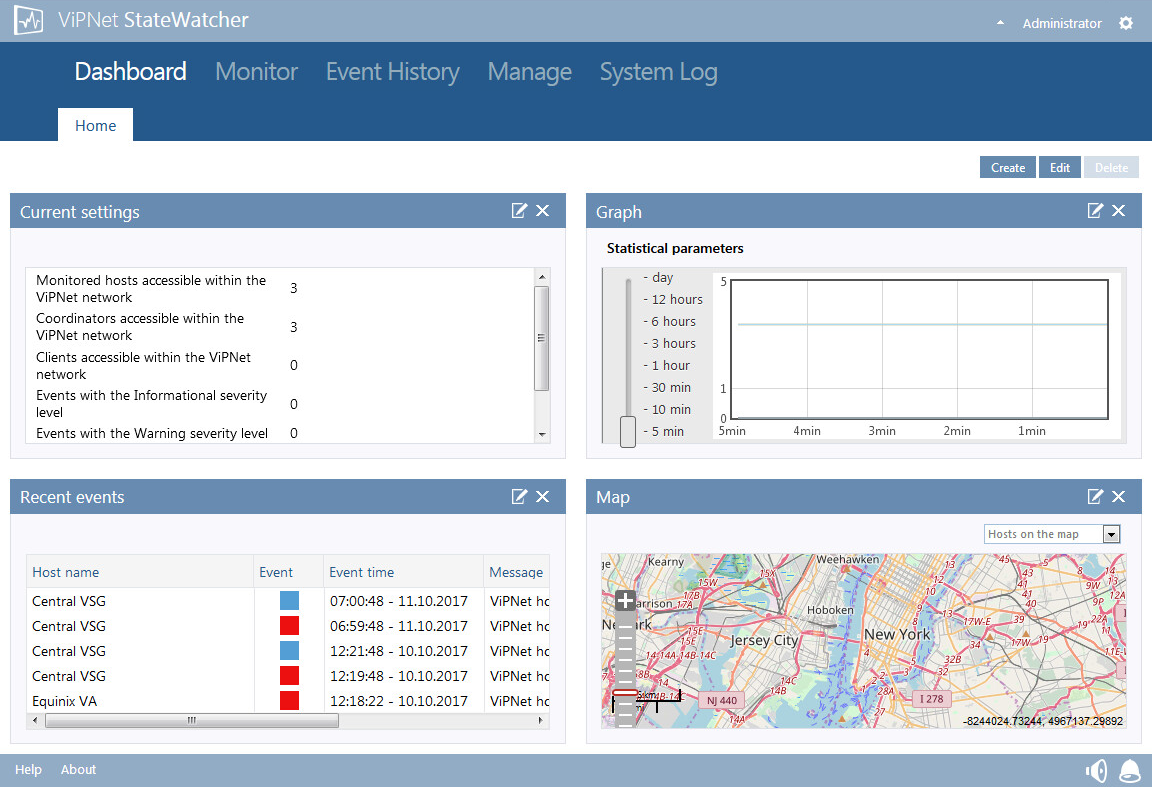This screenshot has height=787, width=1152.
Task: Click the red event square for Equinix VA
Action: (x=289, y=701)
